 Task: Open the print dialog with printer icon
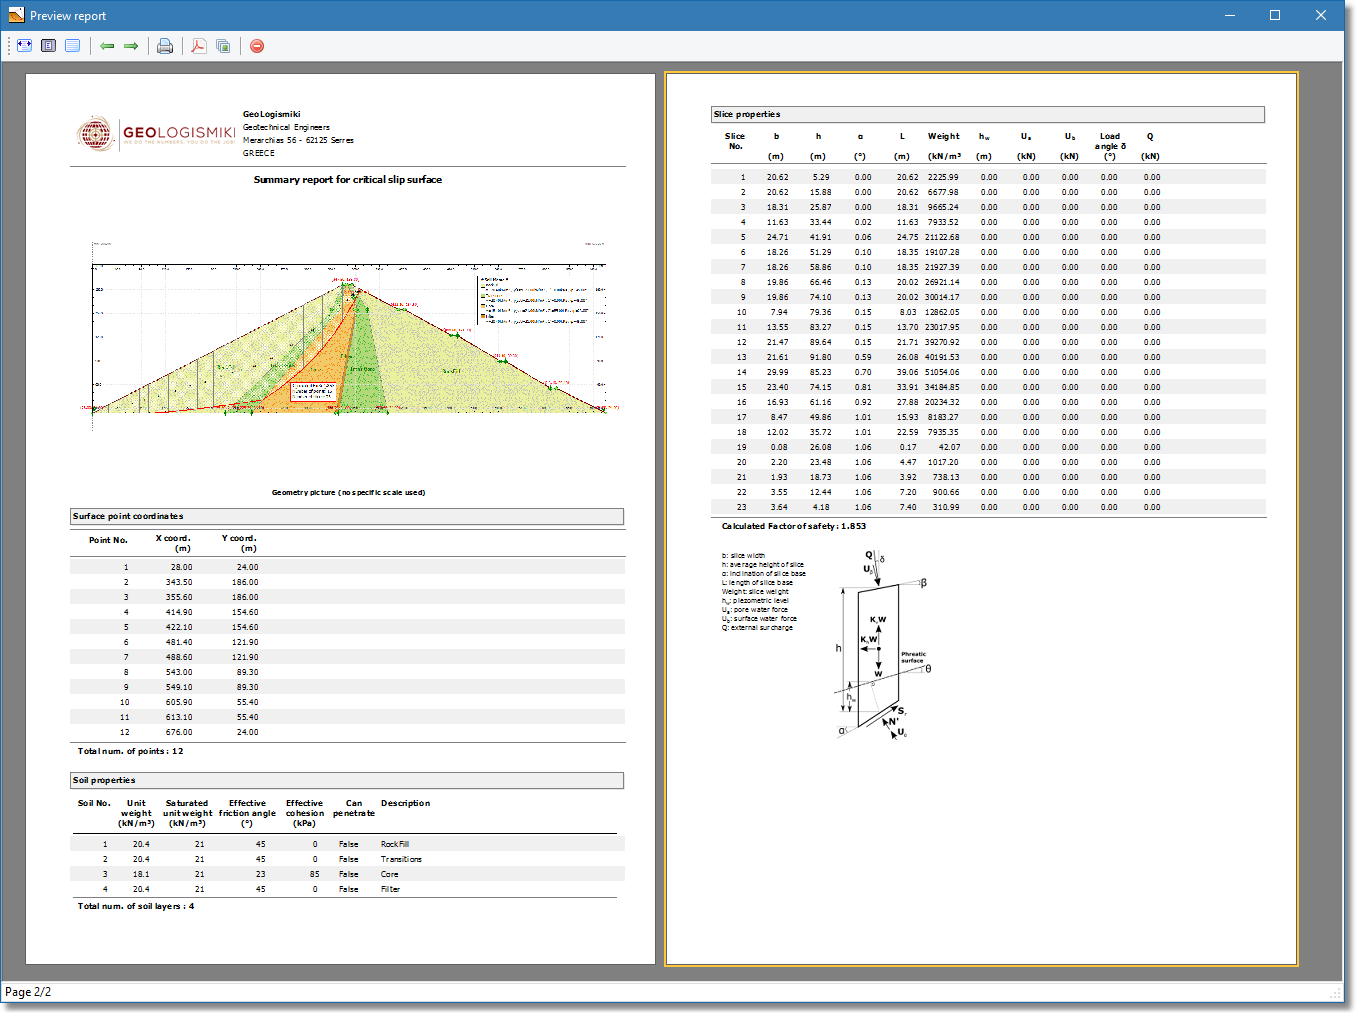pos(164,45)
